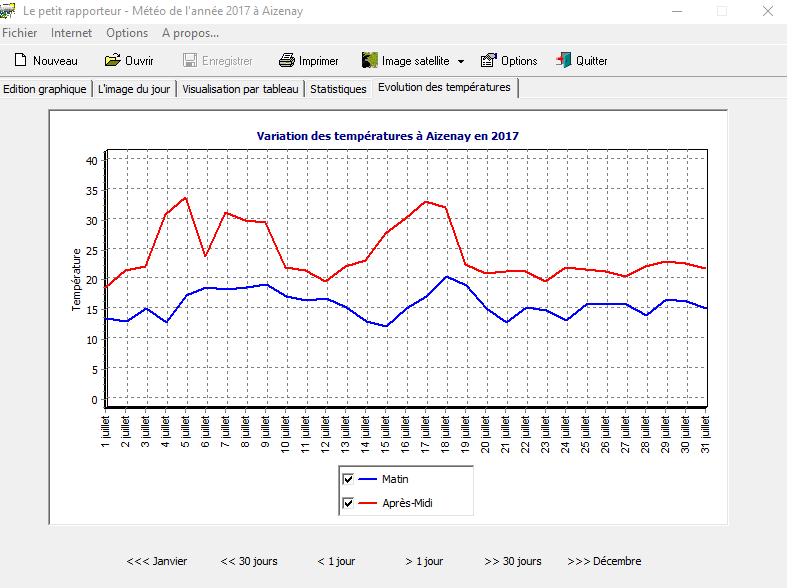This screenshot has width=787, height=588.
Task: Switch to the Edition graphique tab
Action: coord(45,89)
